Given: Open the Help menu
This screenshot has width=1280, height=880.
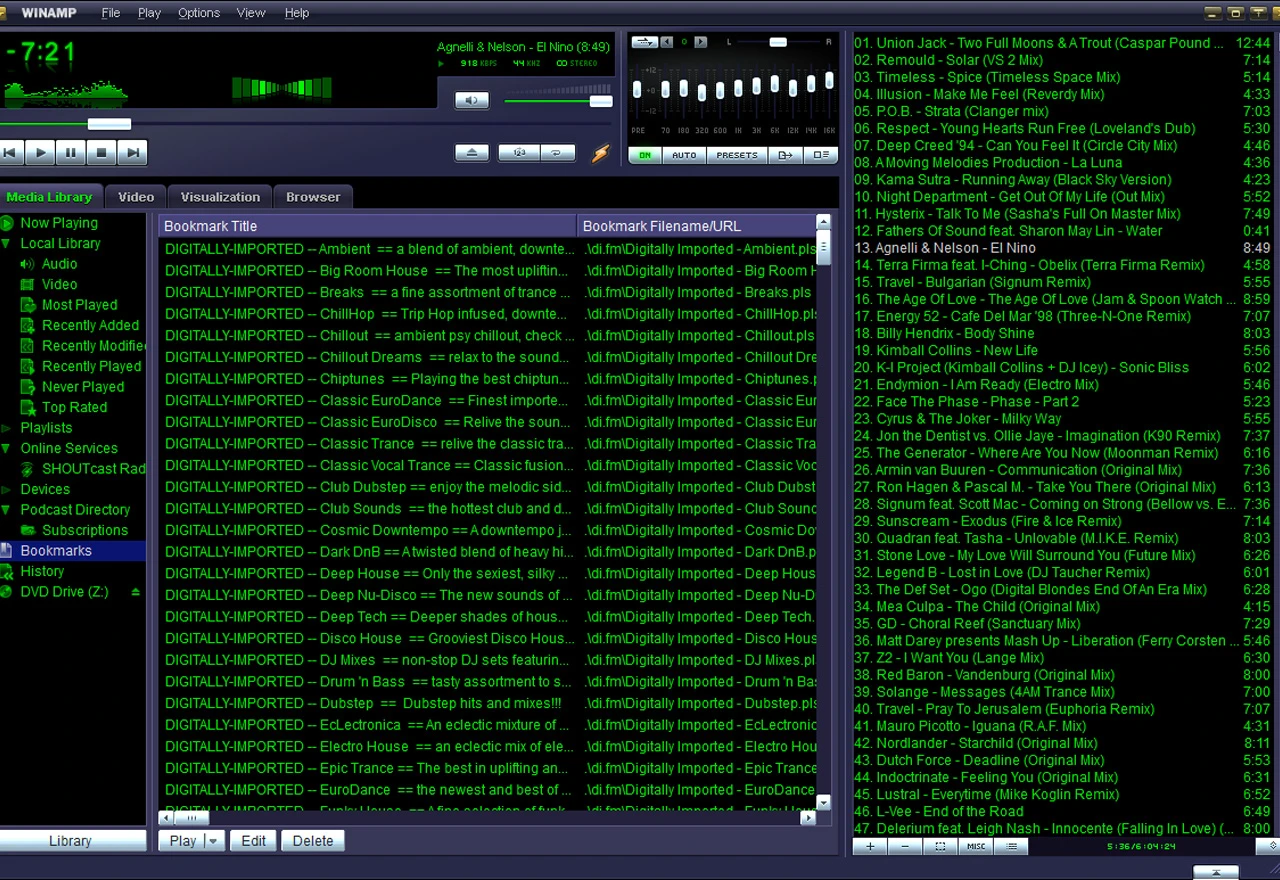Looking at the screenshot, I should [297, 13].
